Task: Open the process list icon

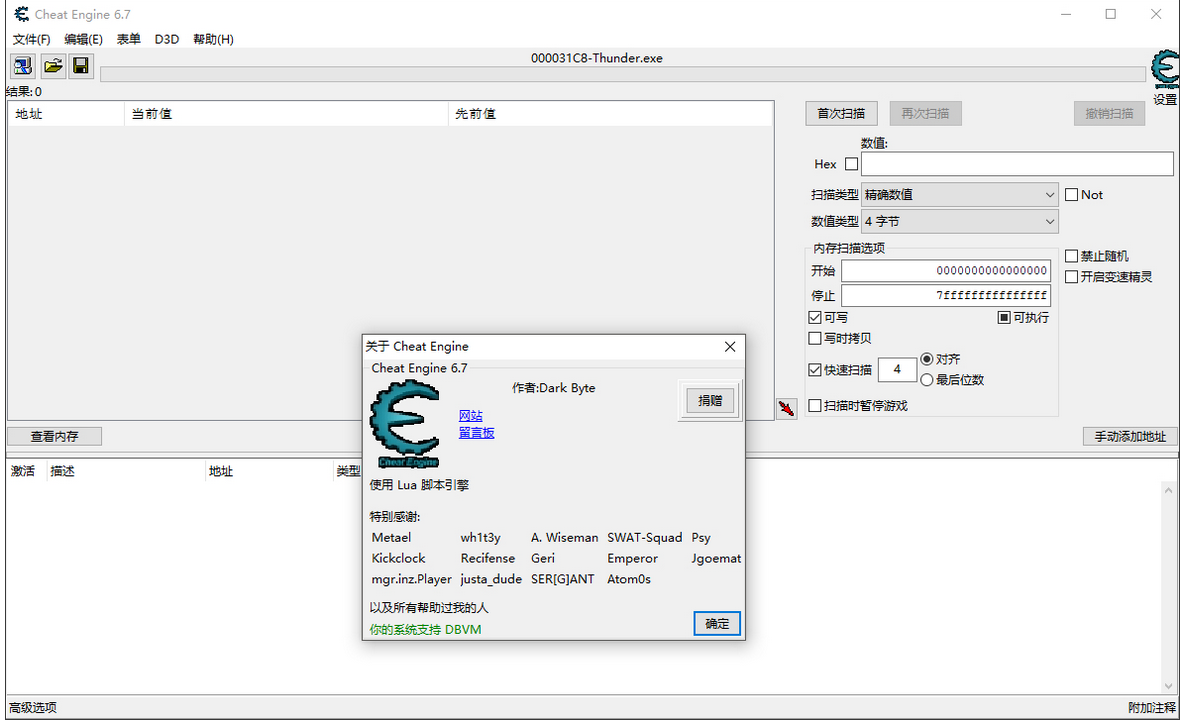Action: 23,66
